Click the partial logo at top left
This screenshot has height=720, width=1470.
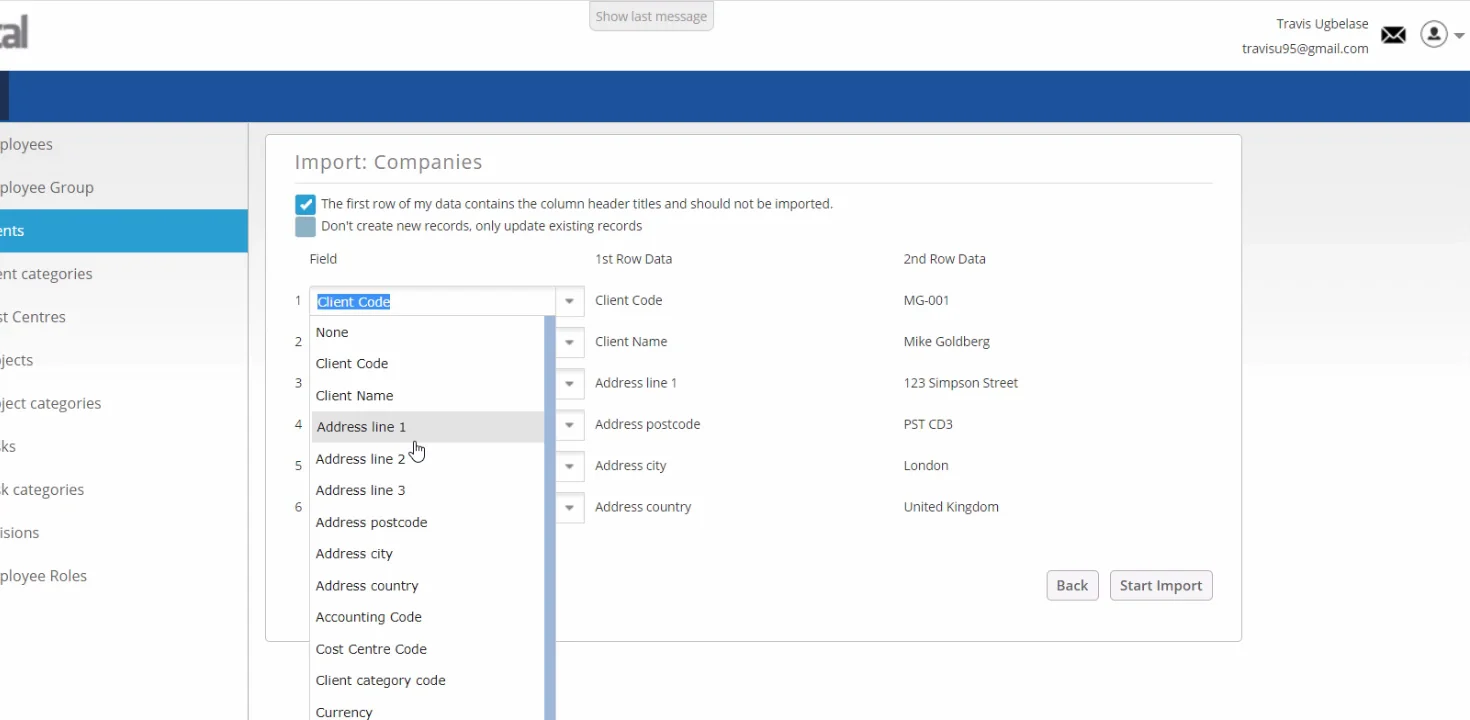pyautogui.click(x=14, y=32)
